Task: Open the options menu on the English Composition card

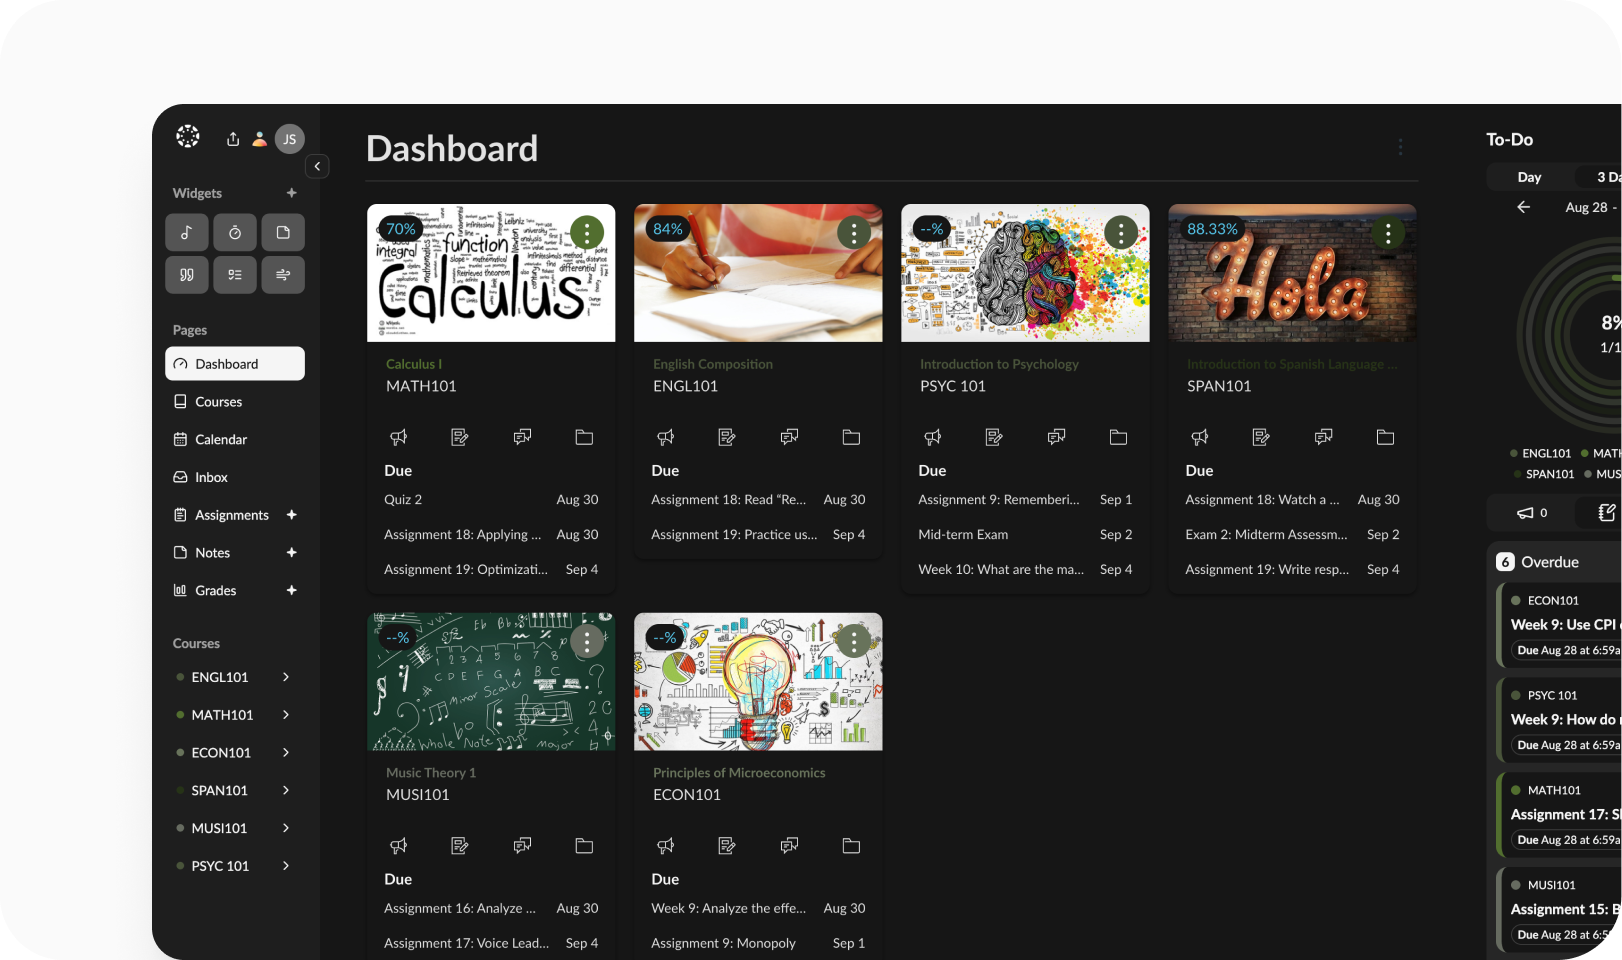Action: [x=853, y=232]
